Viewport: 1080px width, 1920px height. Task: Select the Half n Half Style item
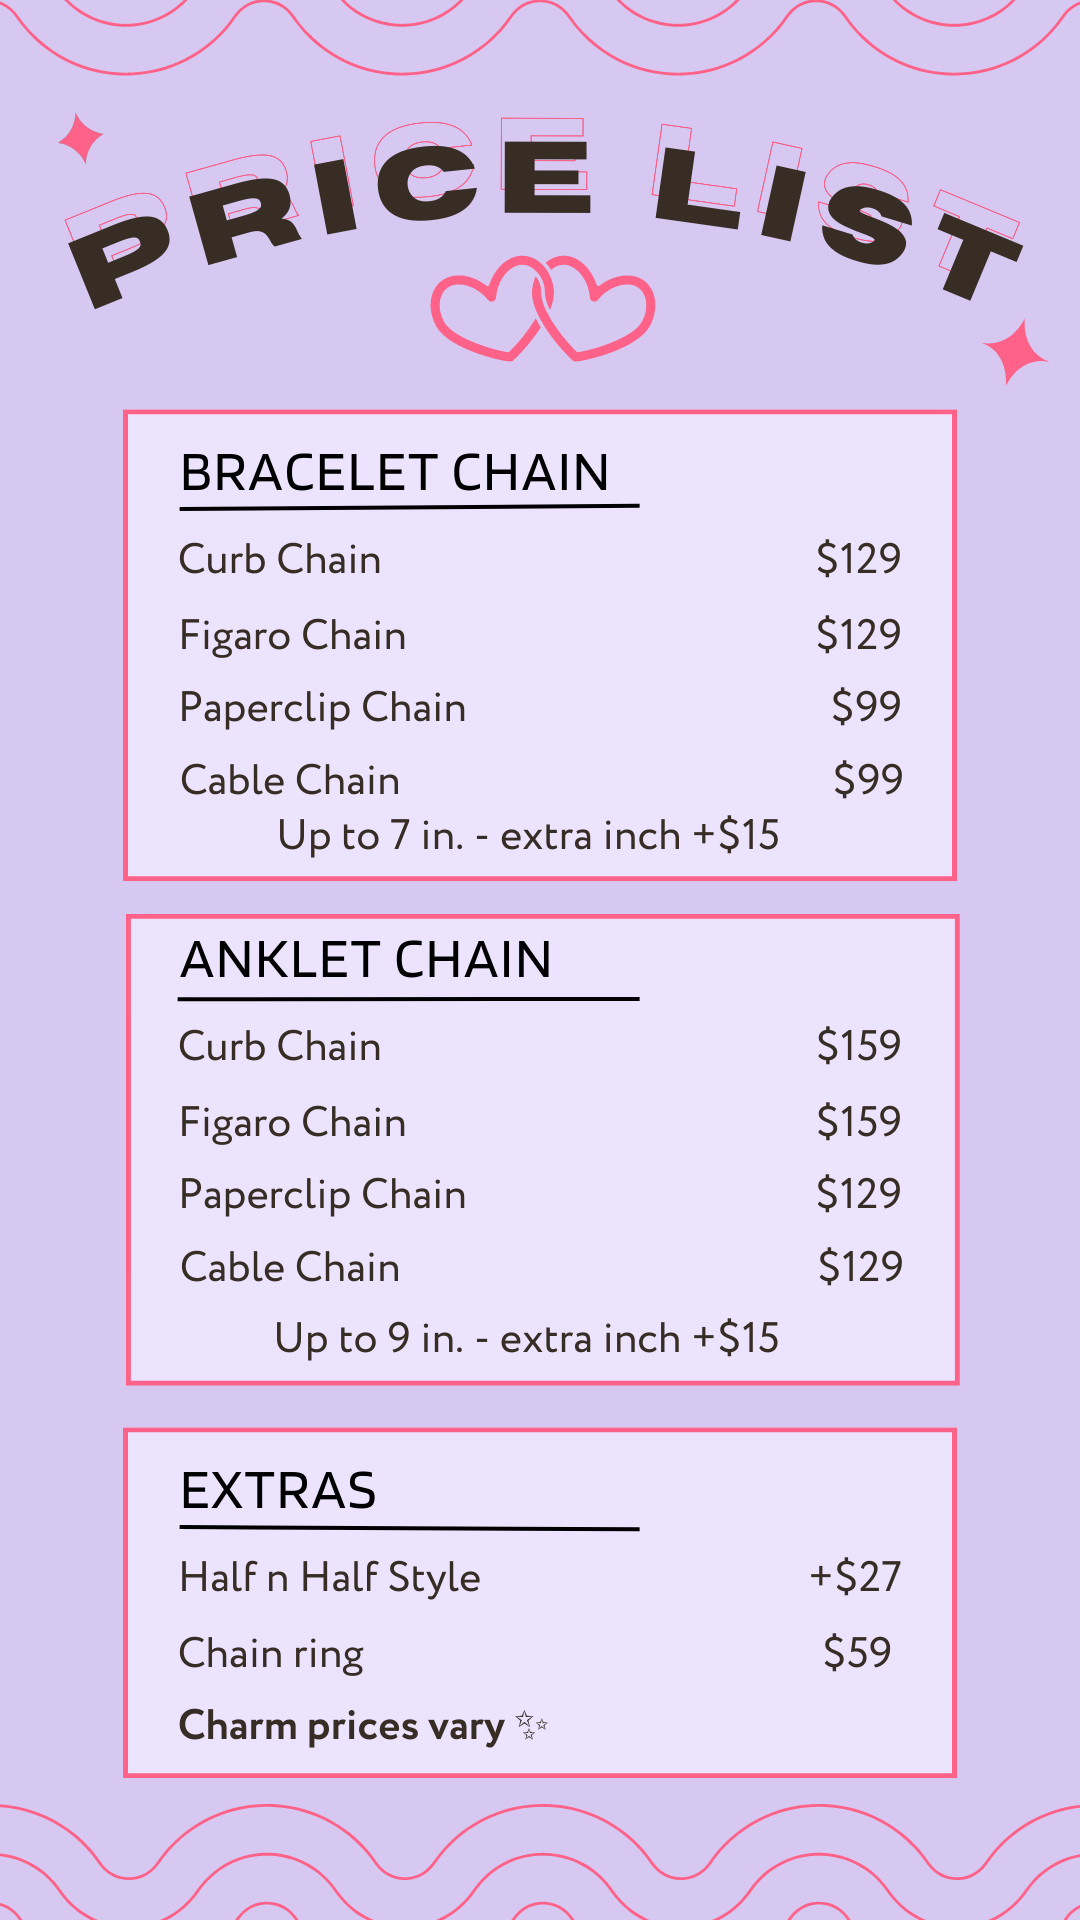click(x=330, y=1578)
